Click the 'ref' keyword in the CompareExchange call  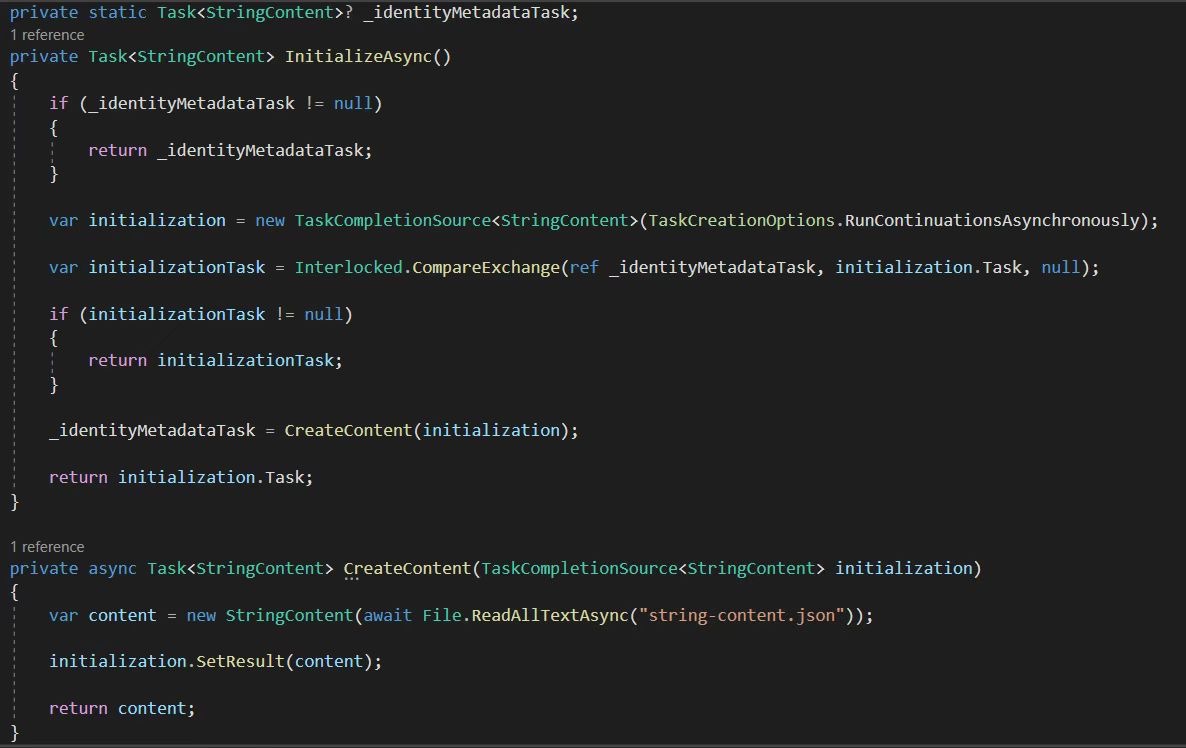pos(584,268)
